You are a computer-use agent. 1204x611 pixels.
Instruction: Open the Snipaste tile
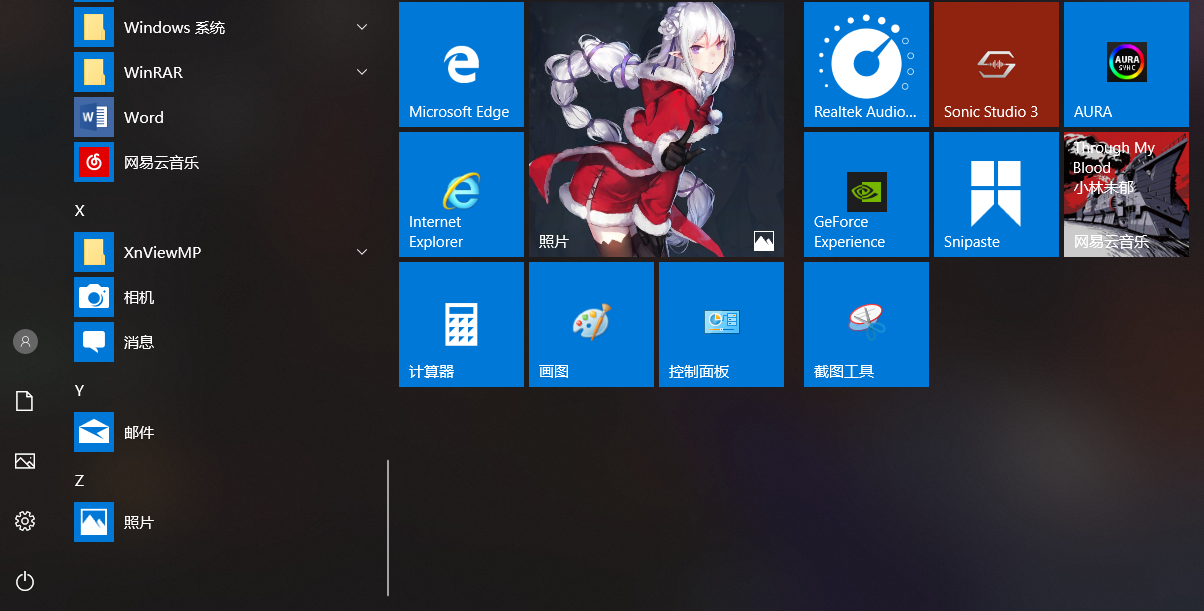tap(996, 194)
